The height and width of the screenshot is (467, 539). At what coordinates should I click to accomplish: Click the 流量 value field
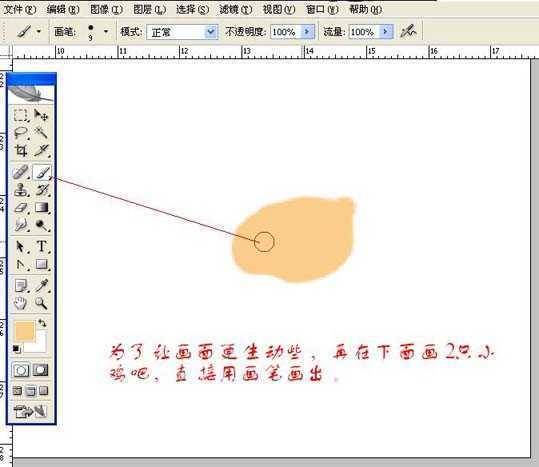click(364, 32)
